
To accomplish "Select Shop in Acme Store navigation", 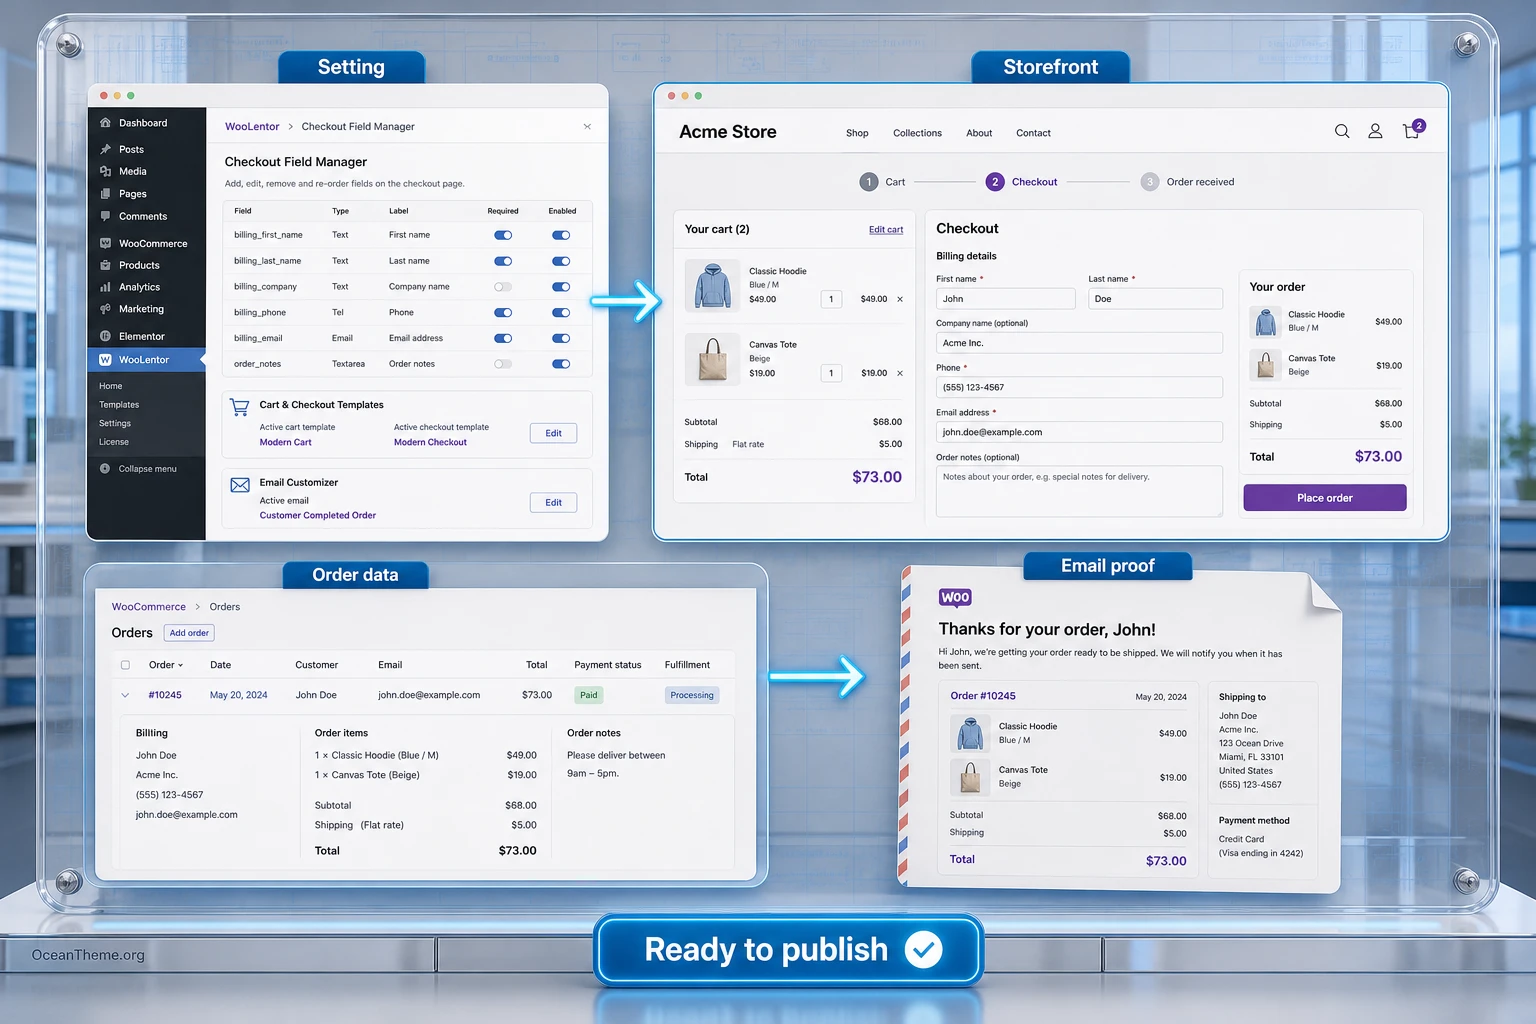I will (857, 133).
